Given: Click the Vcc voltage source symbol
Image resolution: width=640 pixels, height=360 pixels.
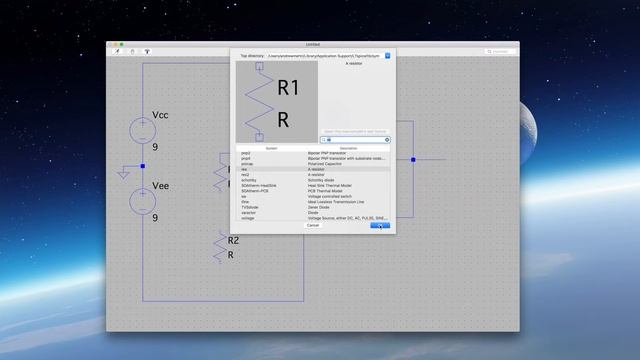Looking at the screenshot, I should (142, 131).
